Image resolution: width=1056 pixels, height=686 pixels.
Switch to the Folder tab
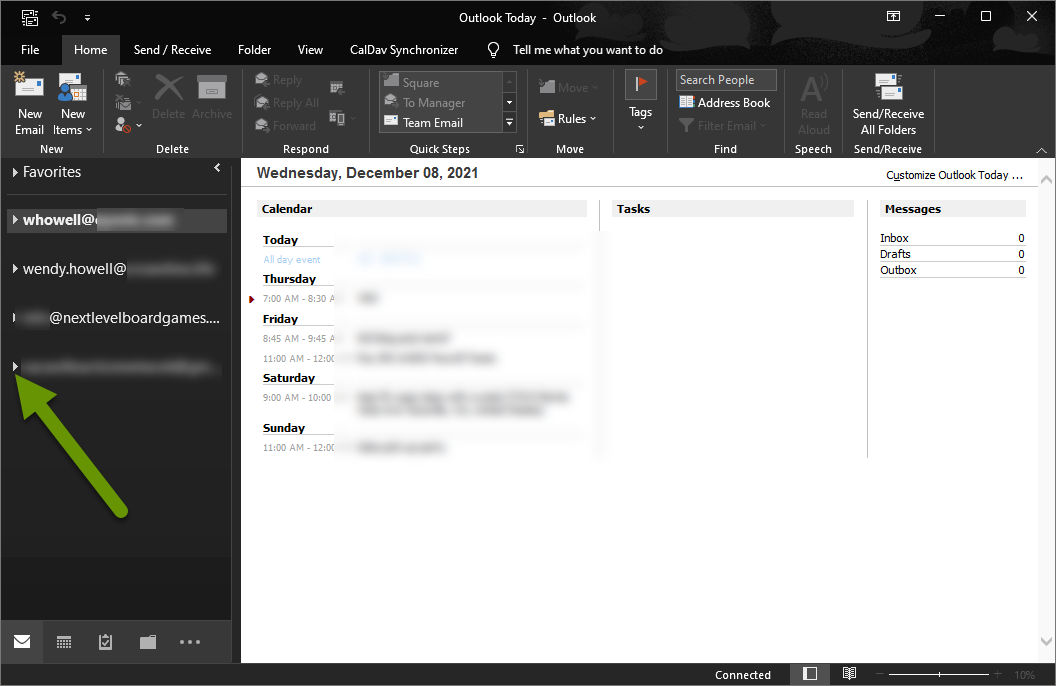pyautogui.click(x=255, y=50)
